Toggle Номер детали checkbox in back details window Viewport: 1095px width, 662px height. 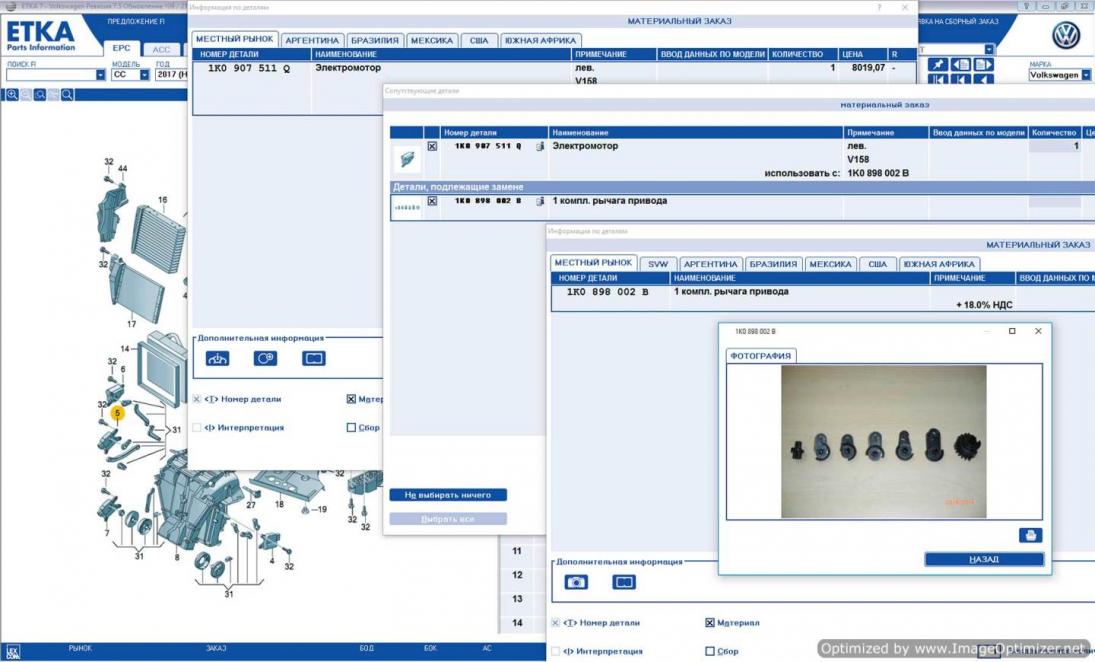click(197, 399)
